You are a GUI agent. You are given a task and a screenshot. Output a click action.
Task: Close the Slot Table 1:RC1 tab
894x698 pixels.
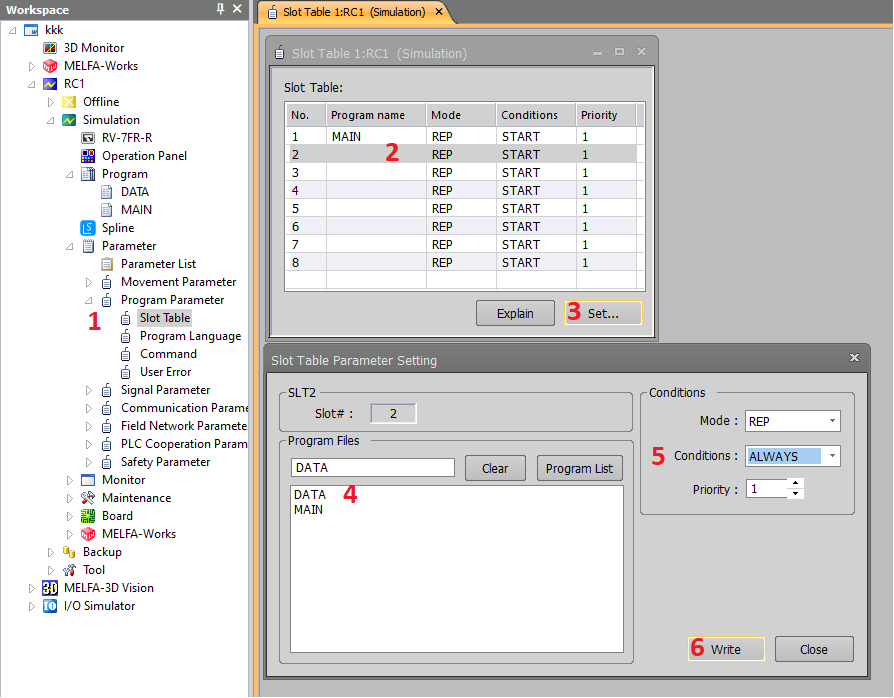(x=438, y=12)
